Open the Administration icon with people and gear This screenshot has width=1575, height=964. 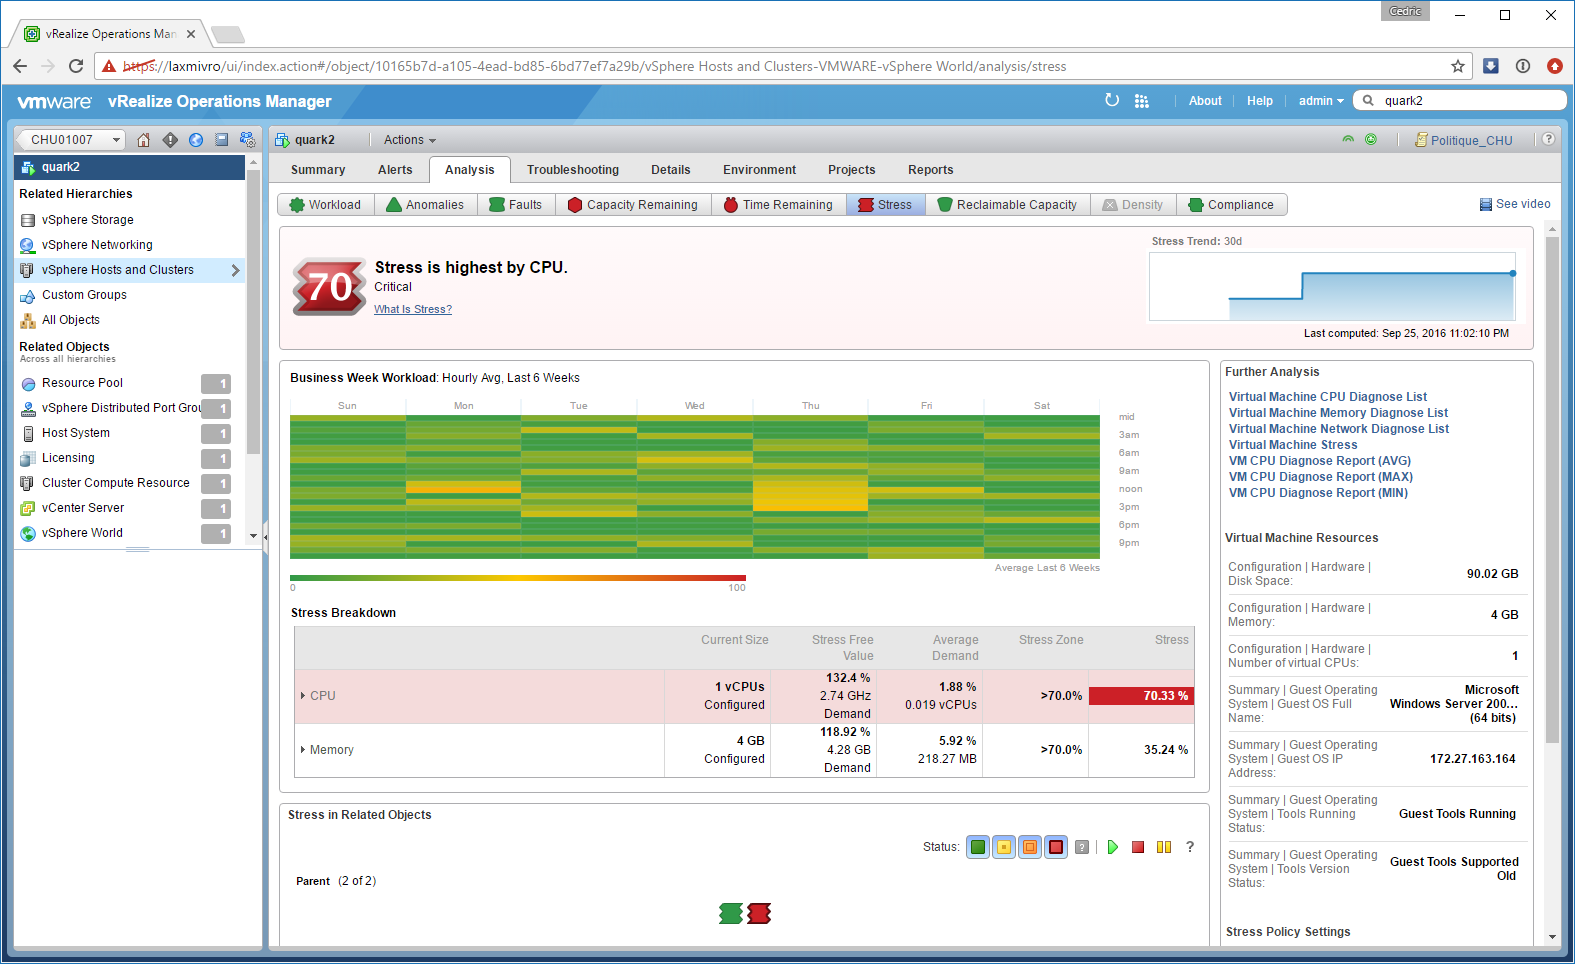[x=247, y=140]
